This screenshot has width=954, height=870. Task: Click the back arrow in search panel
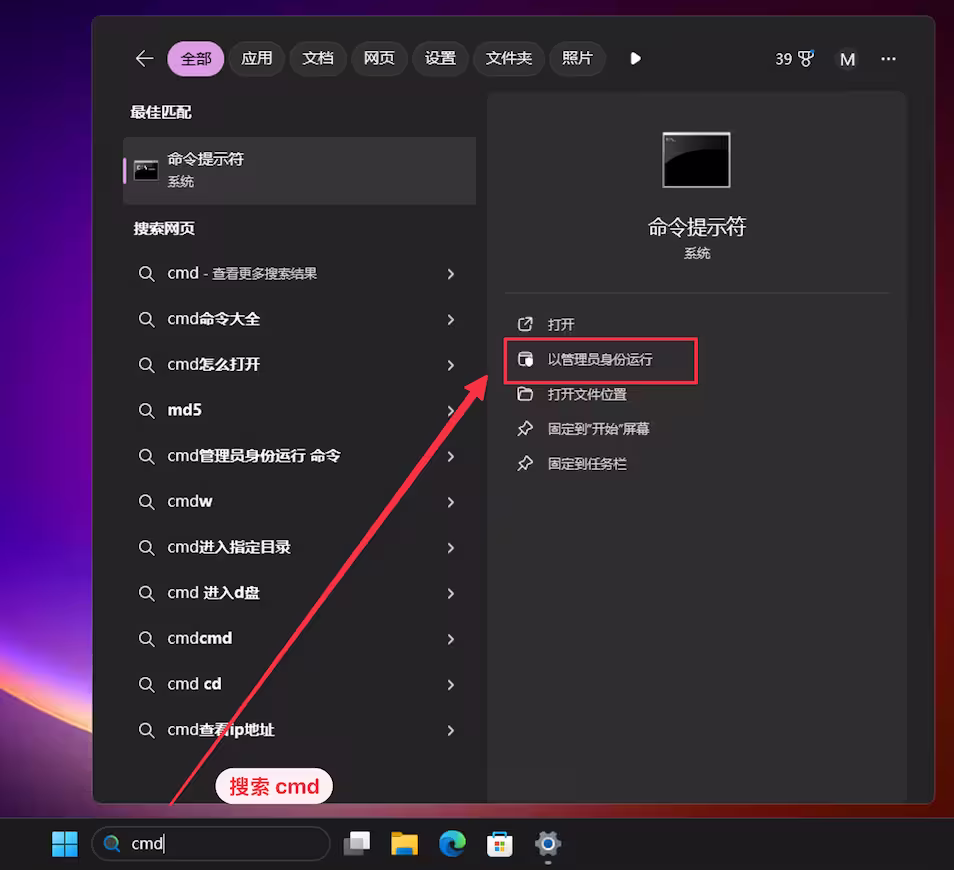coord(144,59)
